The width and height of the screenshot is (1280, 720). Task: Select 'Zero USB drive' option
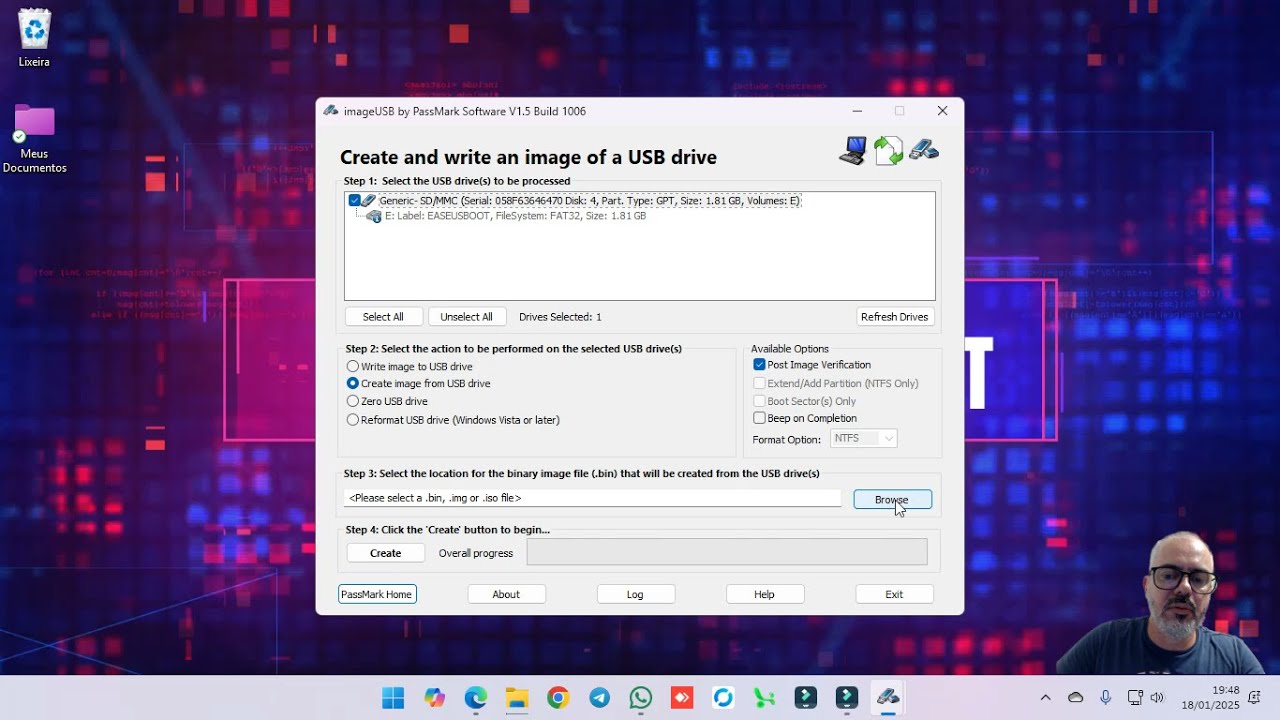[353, 402]
